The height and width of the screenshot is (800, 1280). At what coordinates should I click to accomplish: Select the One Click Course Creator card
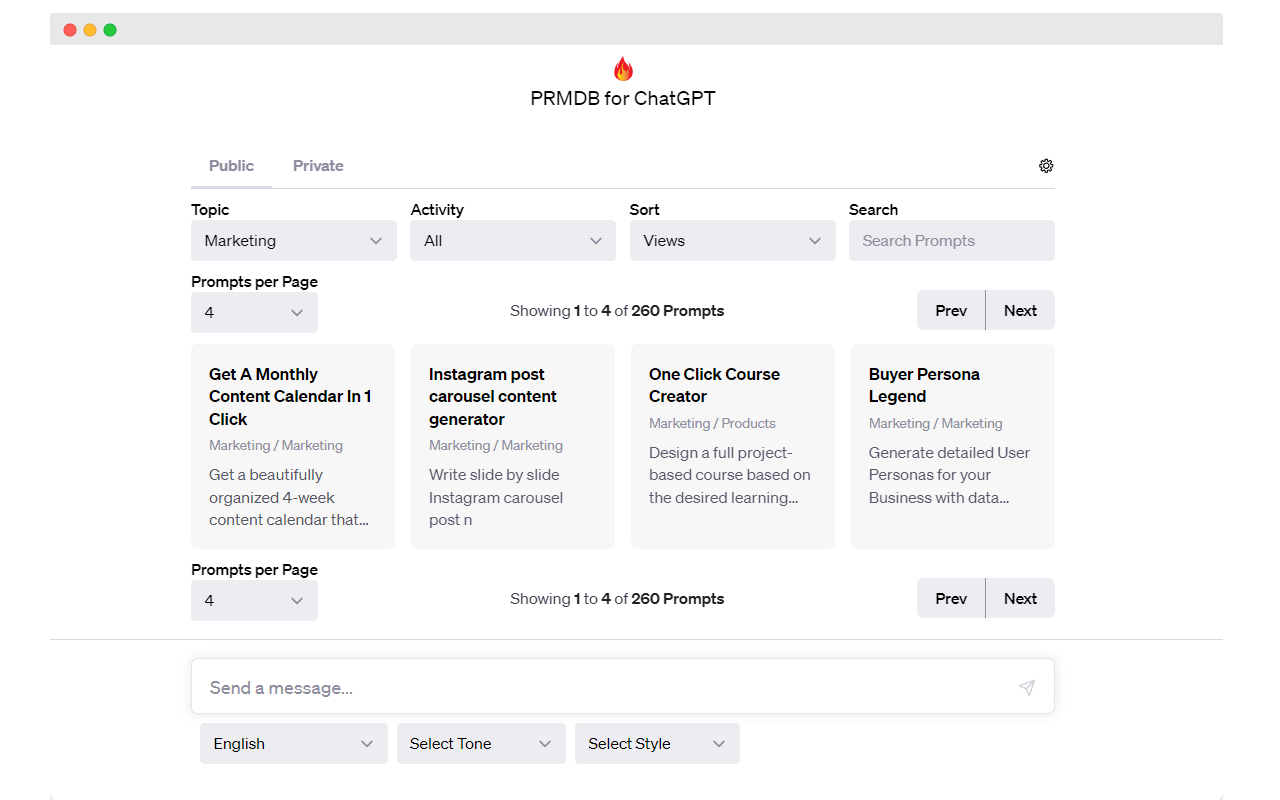click(732, 446)
